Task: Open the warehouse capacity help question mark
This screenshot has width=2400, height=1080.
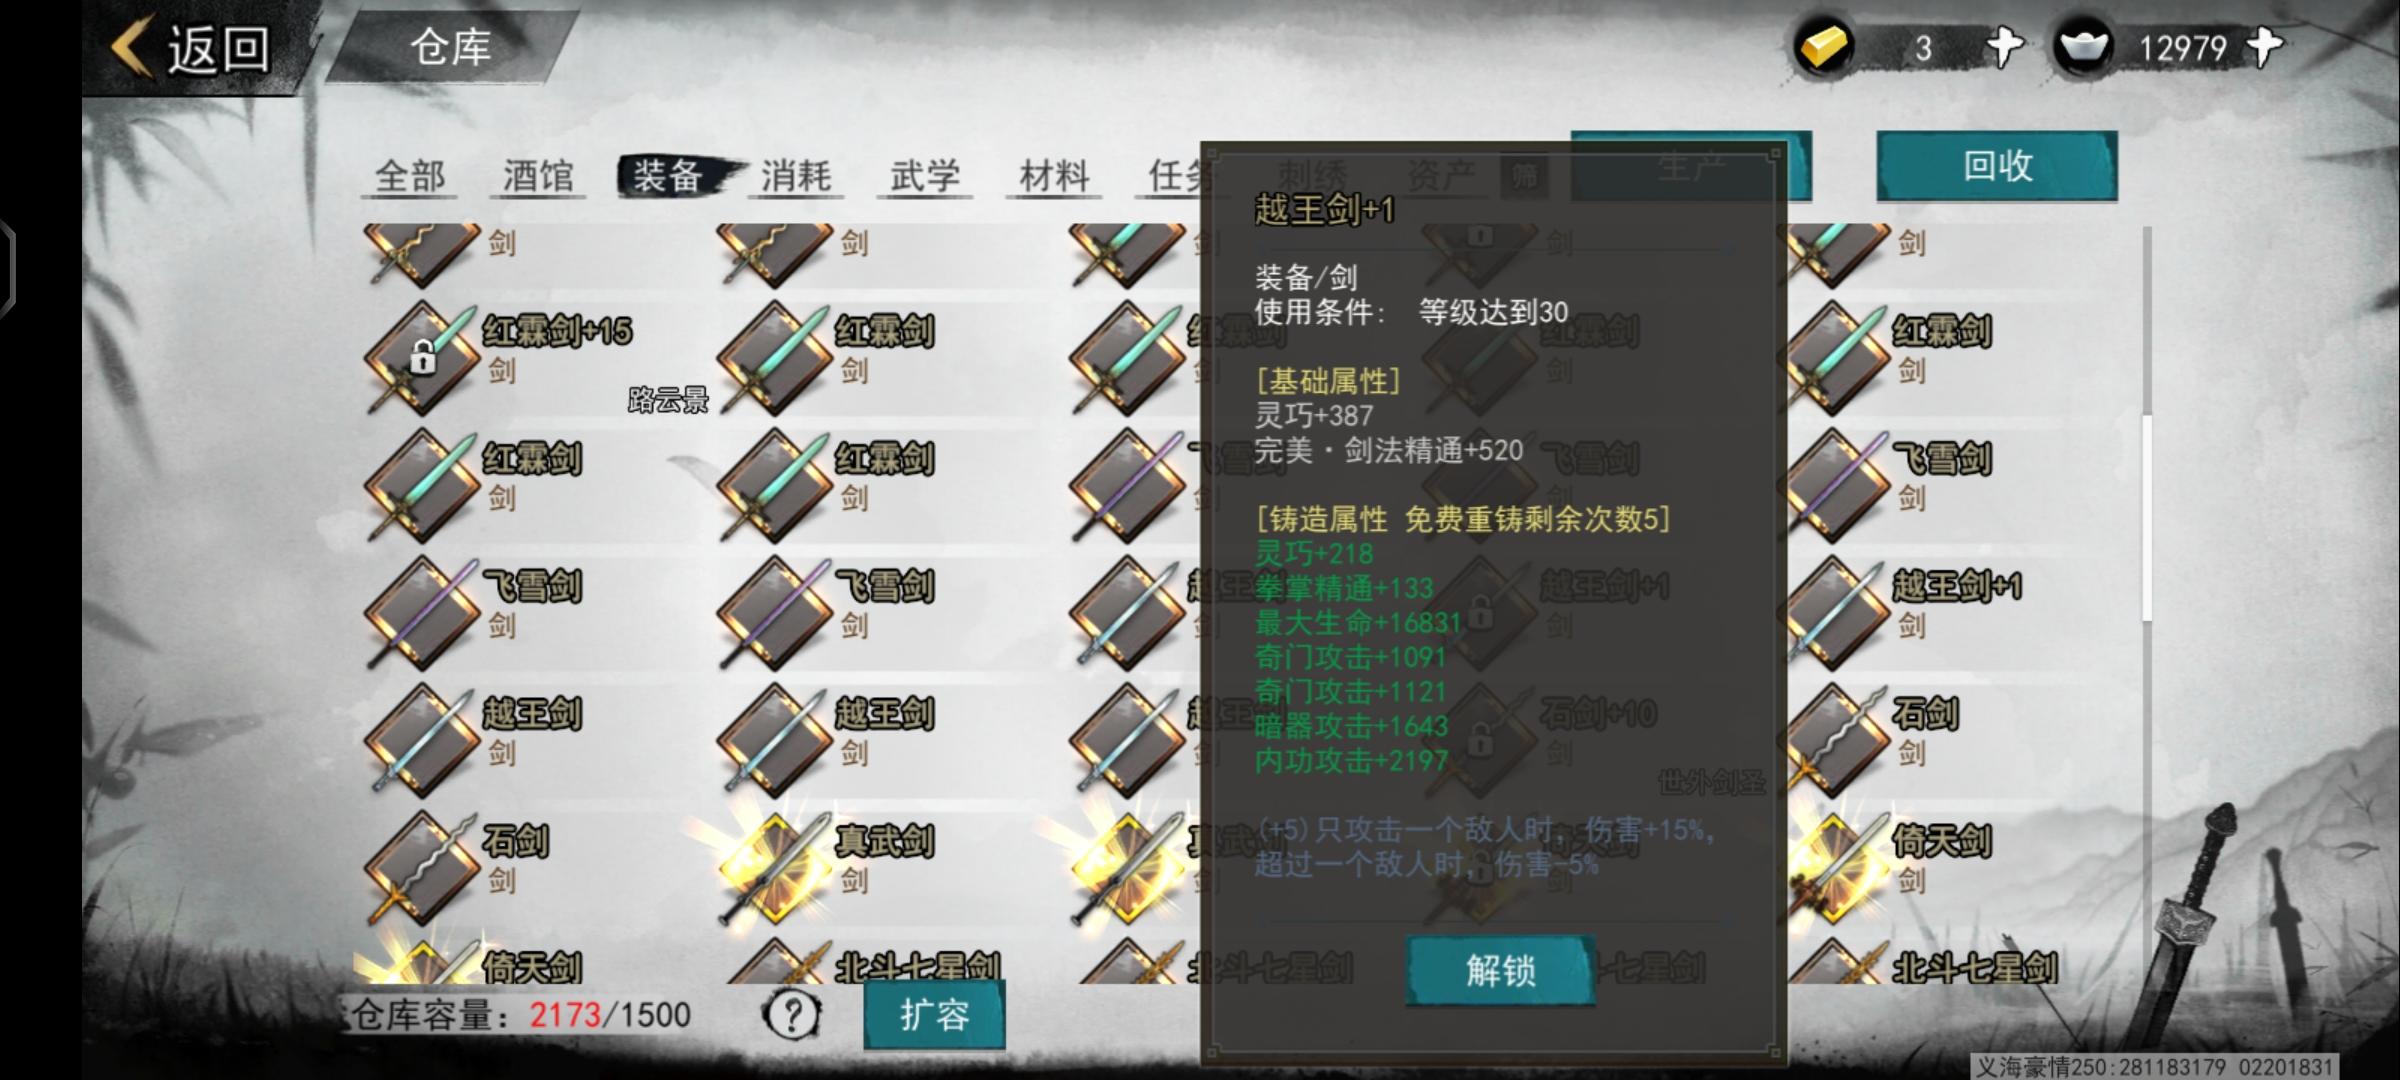Action: pyautogui.click(x=792, y=1014)
